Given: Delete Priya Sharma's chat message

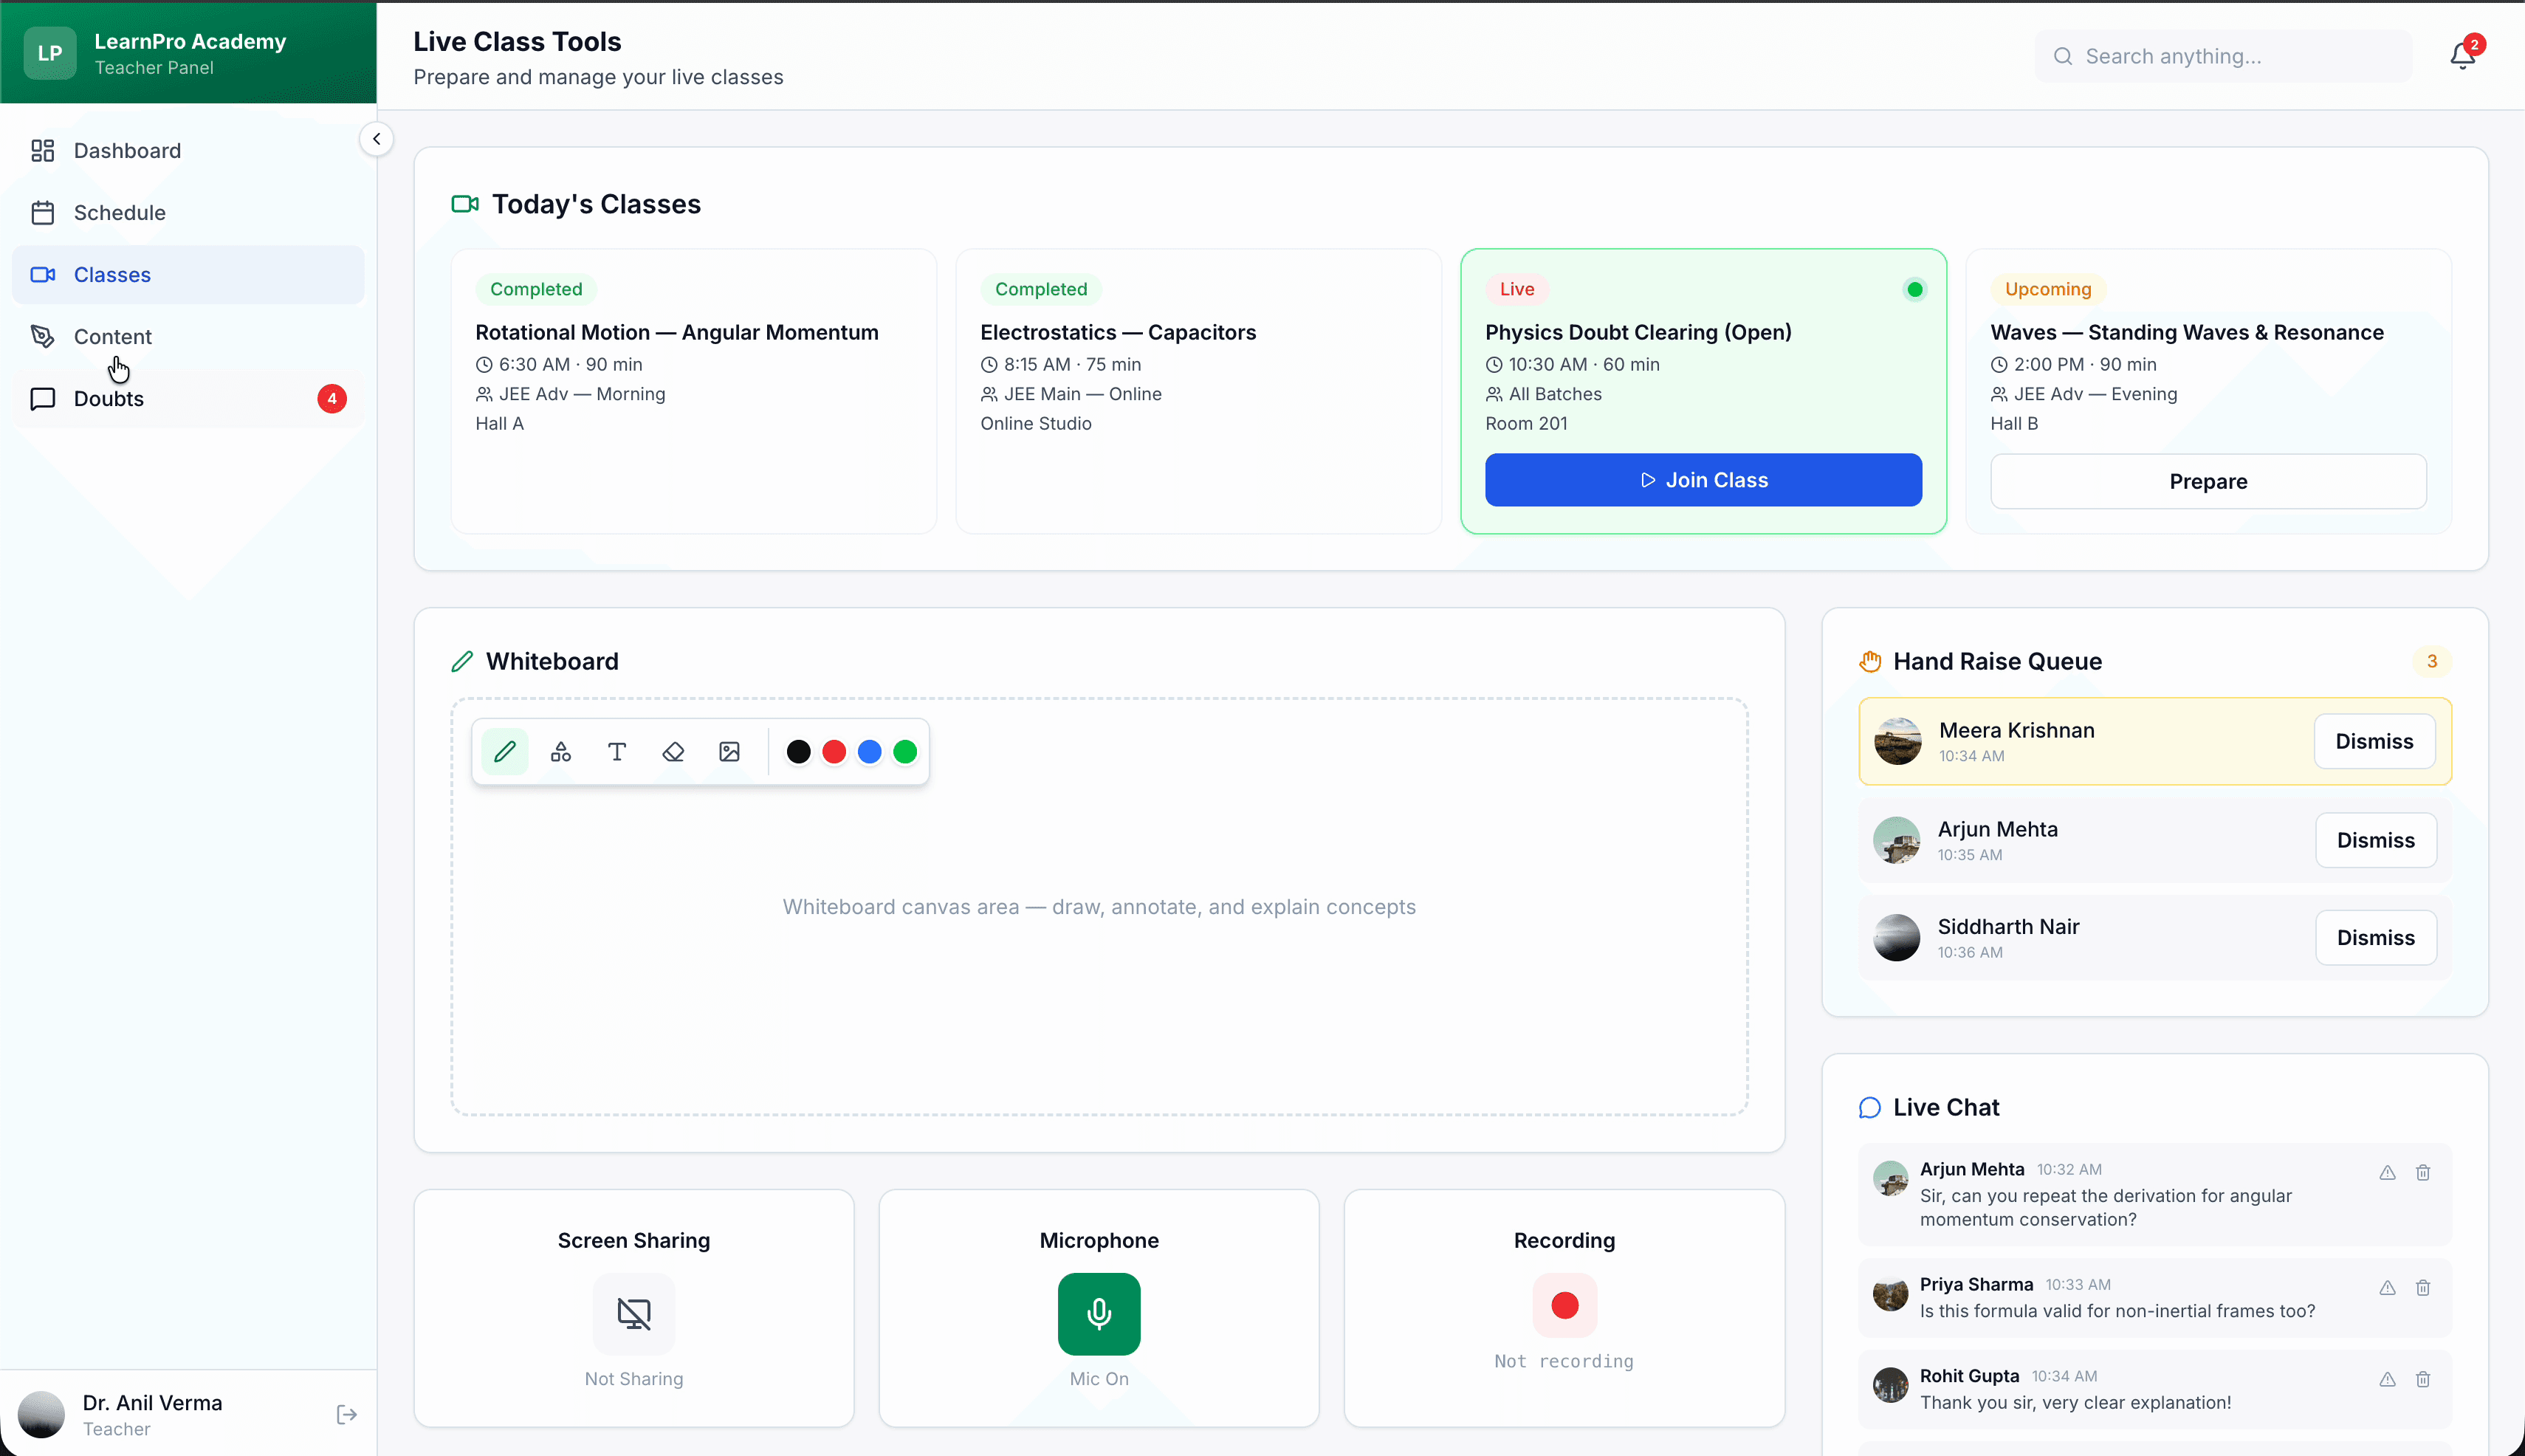Looking at the screenshot, I should pyautogui.click(x=2423, y=1288).
